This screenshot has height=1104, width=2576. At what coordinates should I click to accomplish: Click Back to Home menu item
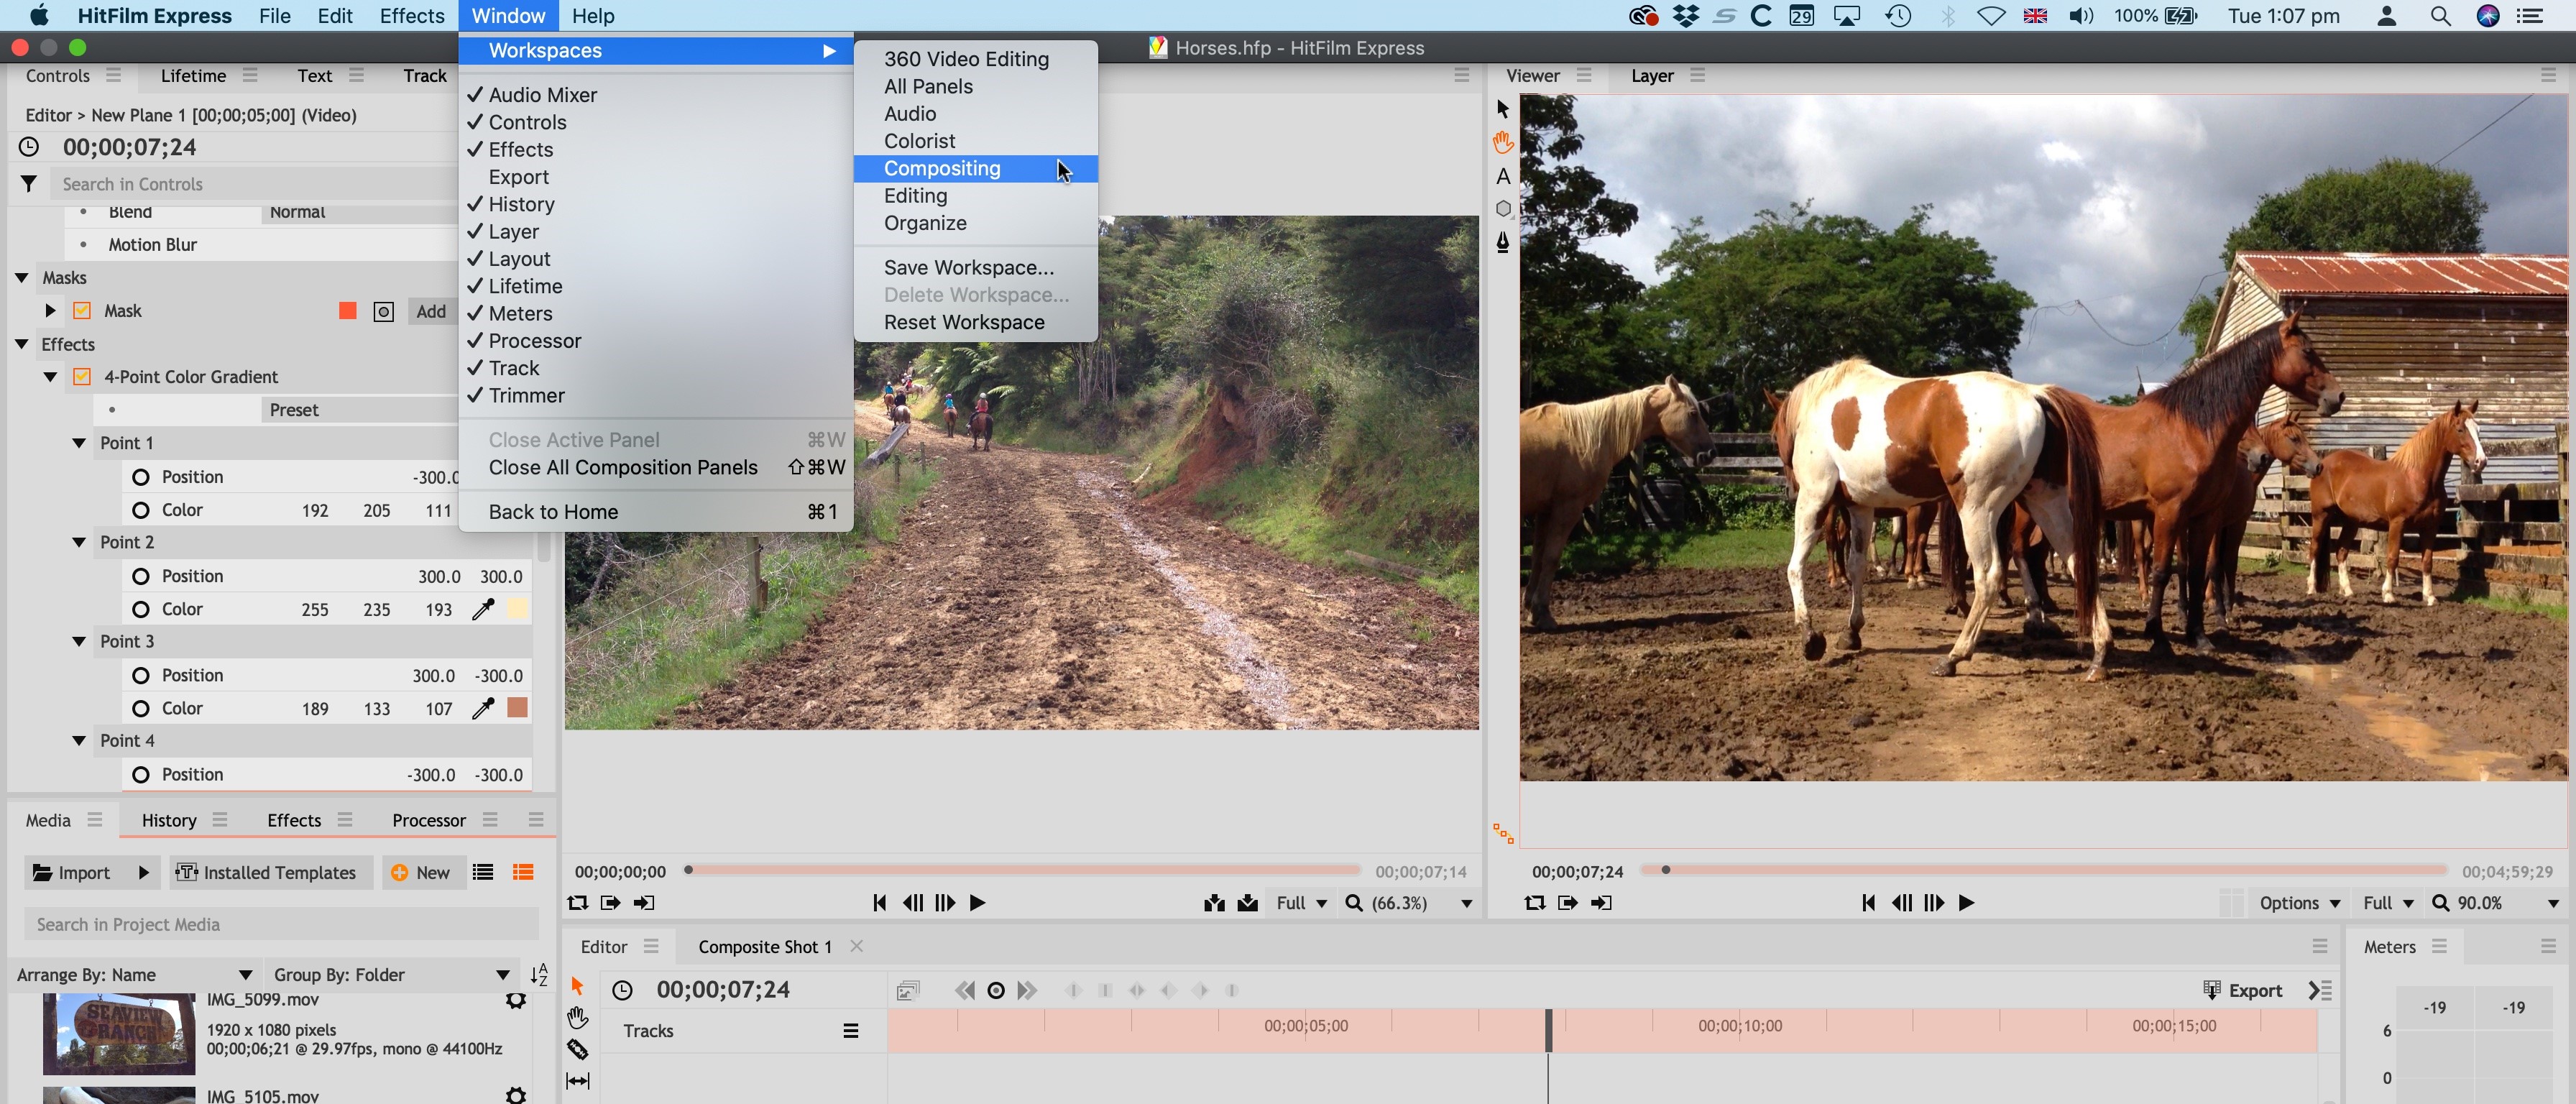(x=552, y=511)
